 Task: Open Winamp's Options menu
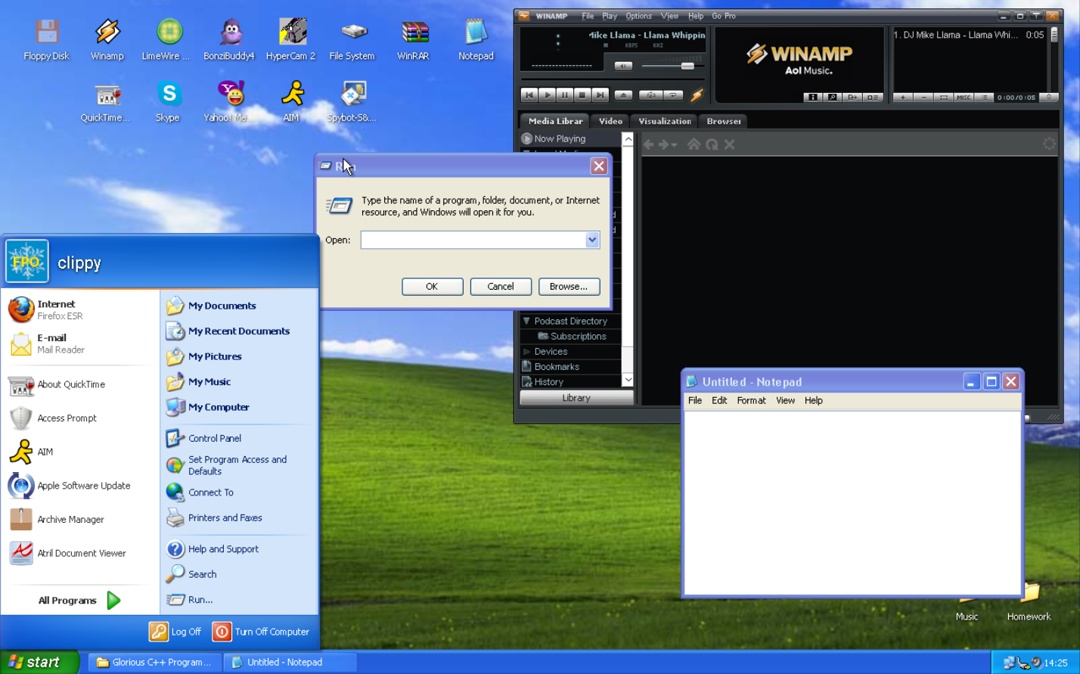[x=638, y=16]
